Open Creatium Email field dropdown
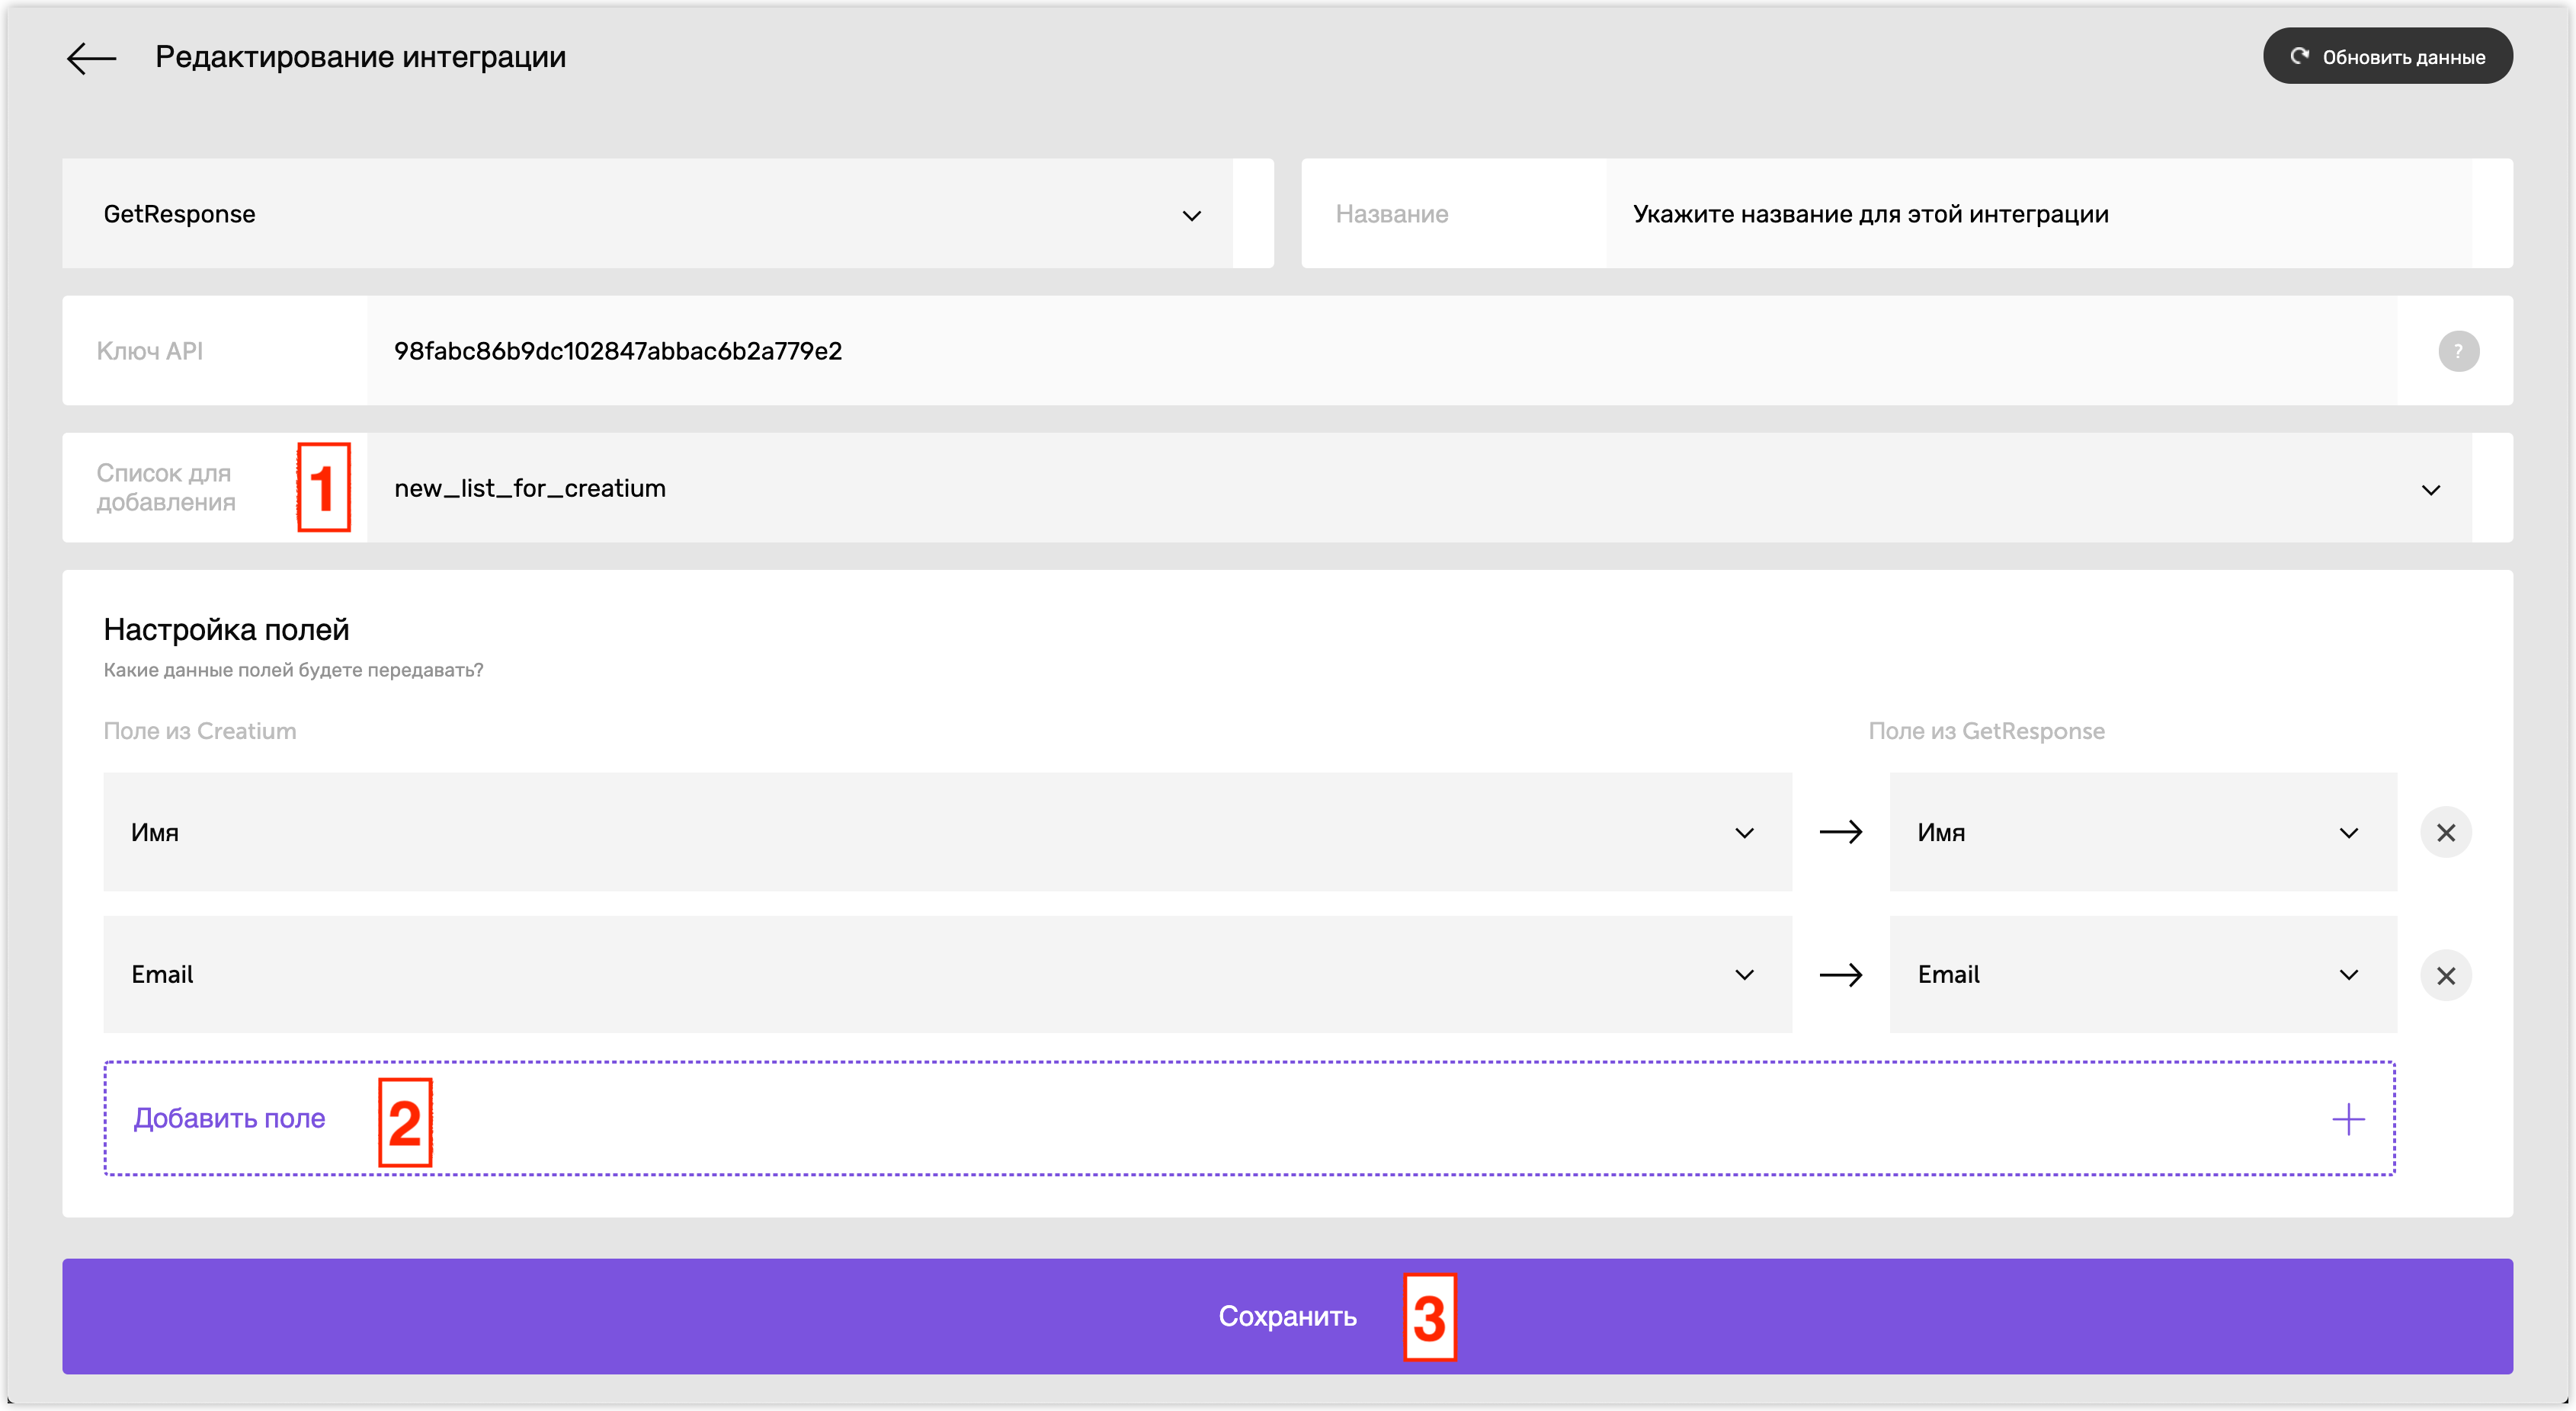This screenshot has width=2576, height=1411. coord(947,975)
